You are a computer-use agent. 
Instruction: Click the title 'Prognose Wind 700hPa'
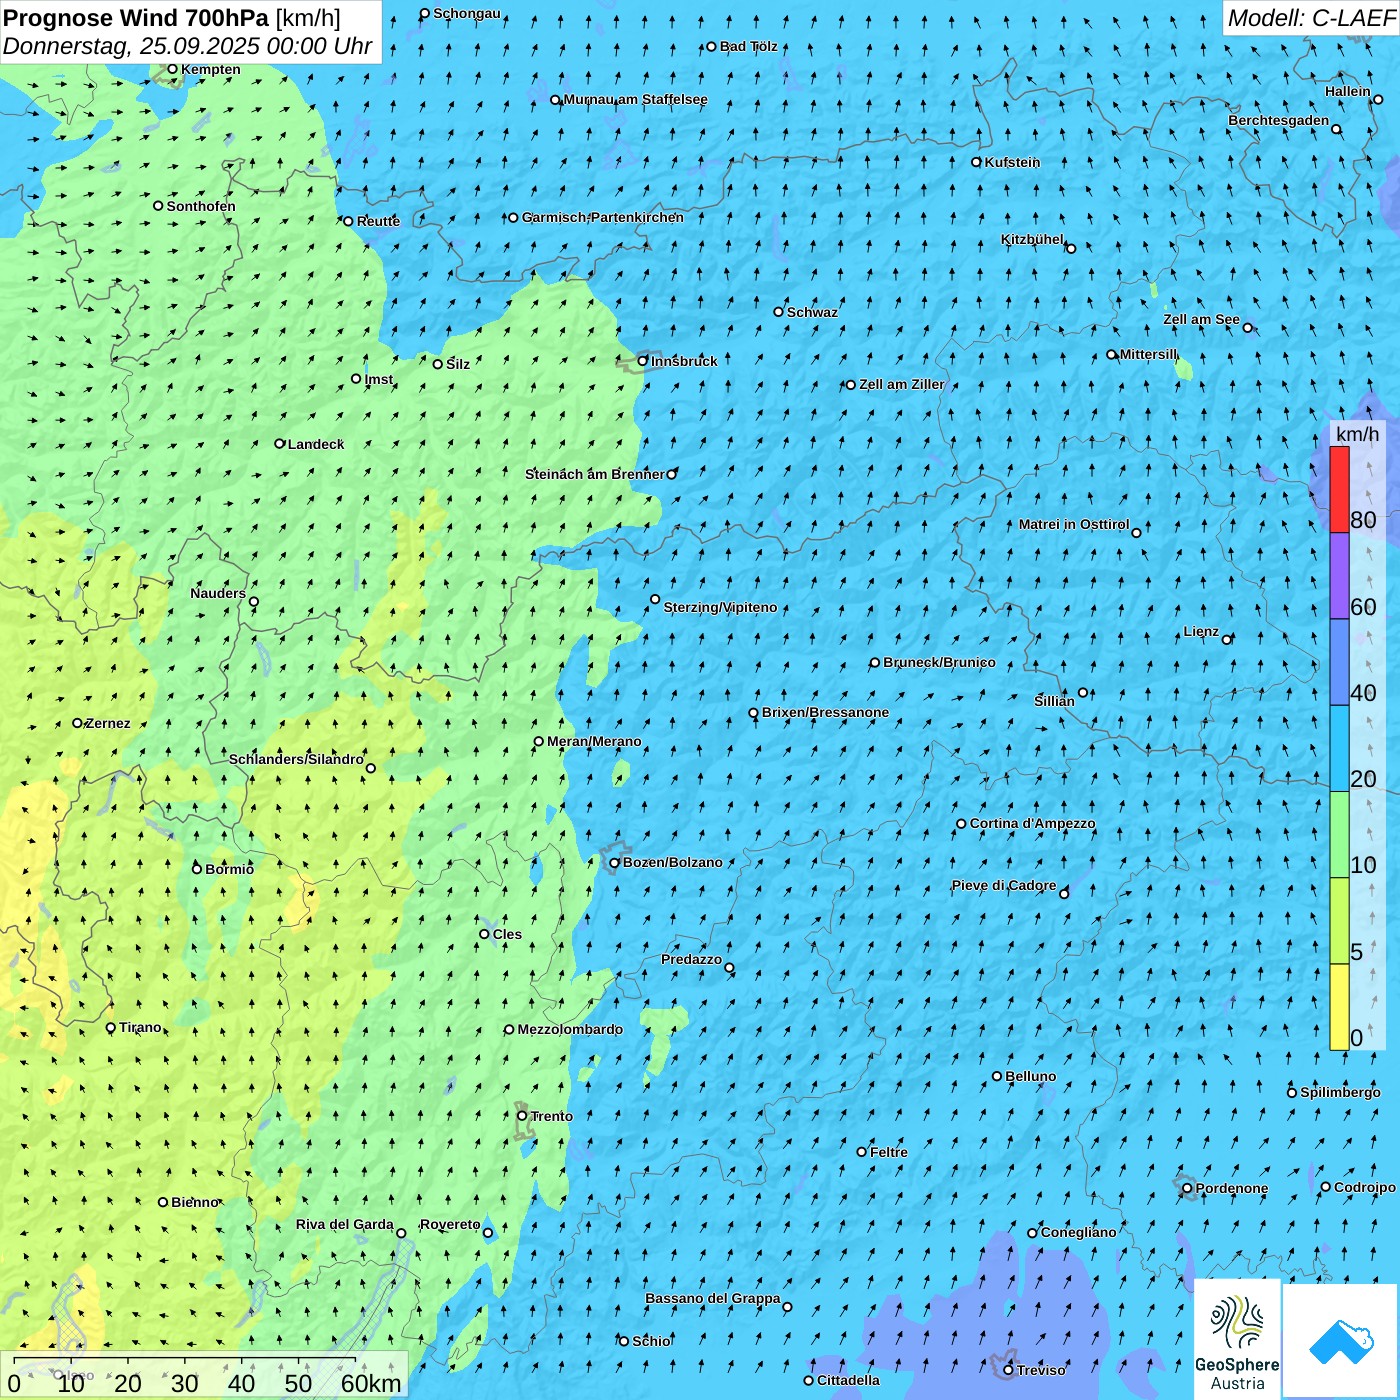pos(136,18)
